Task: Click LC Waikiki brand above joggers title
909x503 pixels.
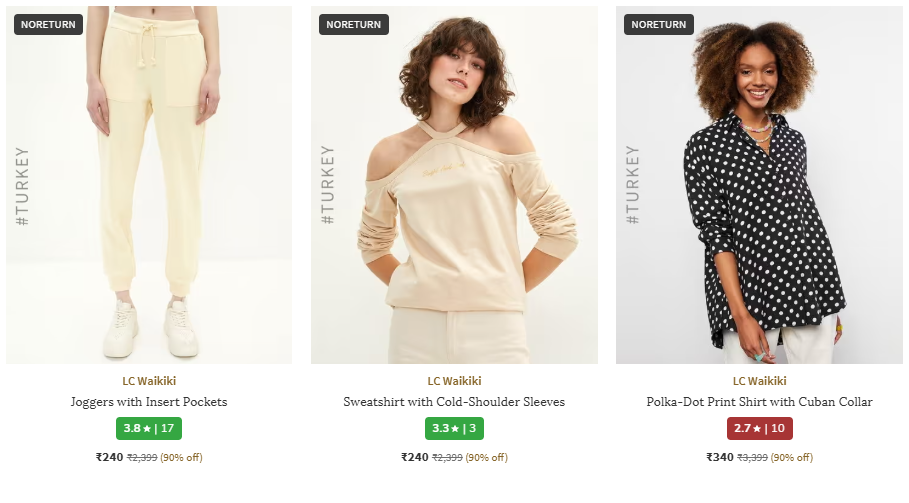Action: click(x=149, y=381)
